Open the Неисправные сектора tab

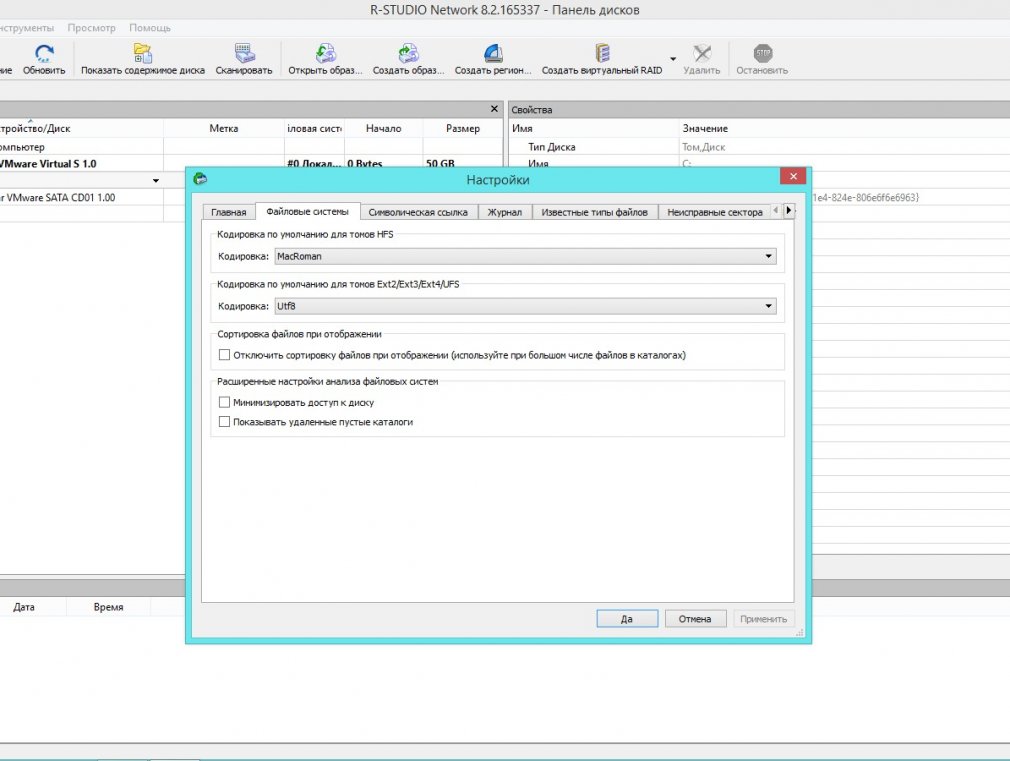click(714, 212)
